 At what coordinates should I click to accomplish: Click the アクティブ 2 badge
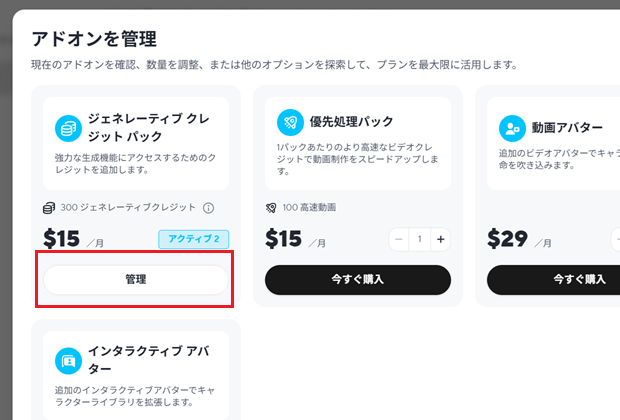pyautogui.click(x=194, y=239)
